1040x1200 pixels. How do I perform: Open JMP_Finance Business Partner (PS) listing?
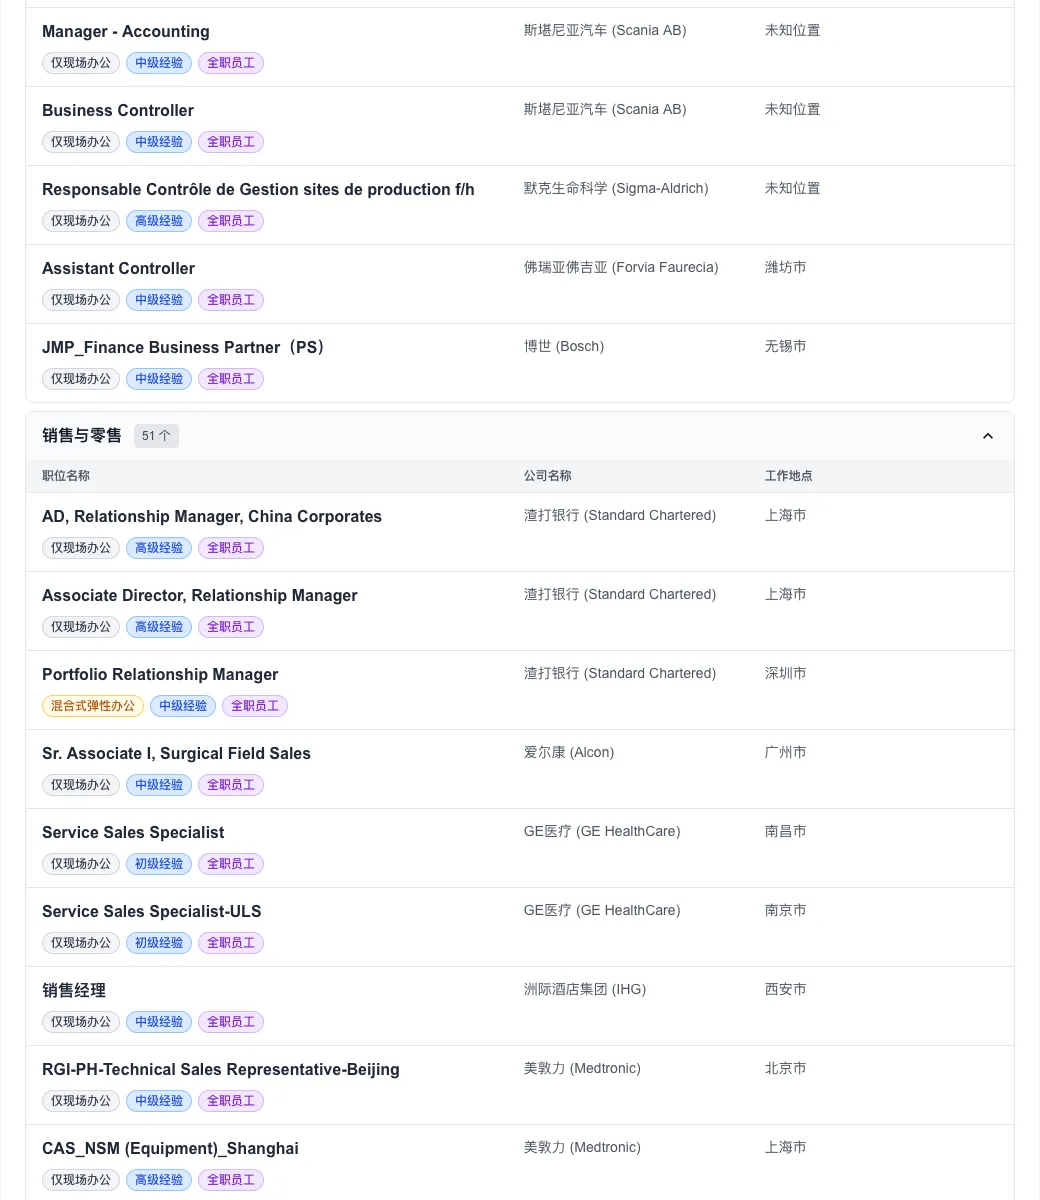pyautogui.click(x=184, y=348)
